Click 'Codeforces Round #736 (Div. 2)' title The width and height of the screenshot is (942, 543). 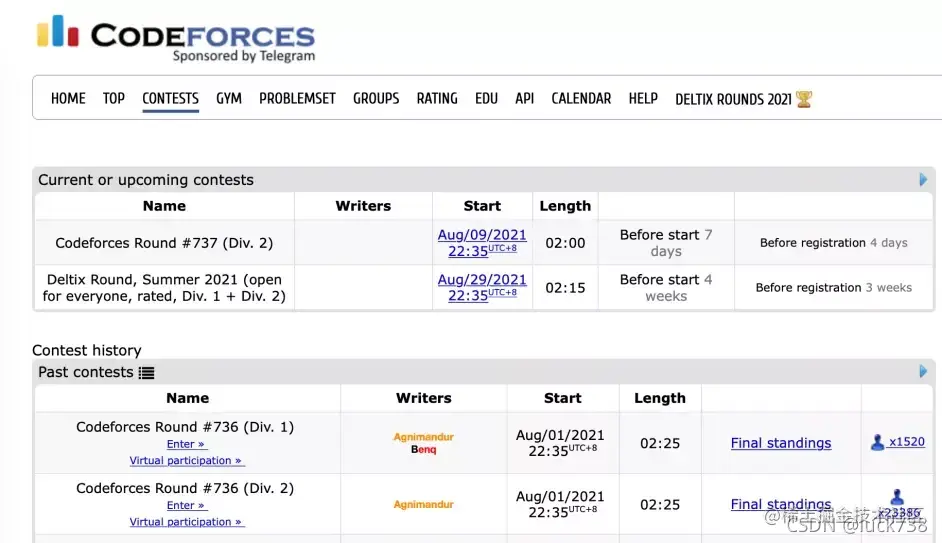coord(185,488)
